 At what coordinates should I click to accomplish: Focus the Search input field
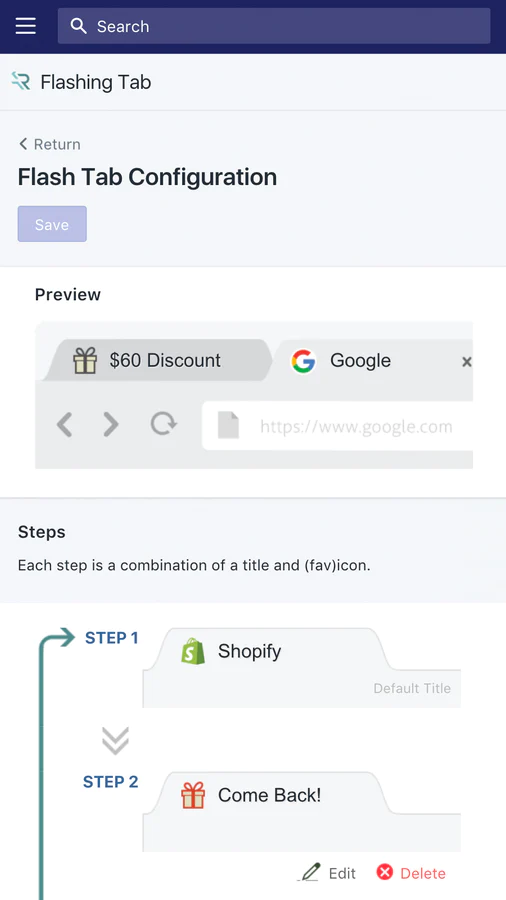tap(274, 26)
